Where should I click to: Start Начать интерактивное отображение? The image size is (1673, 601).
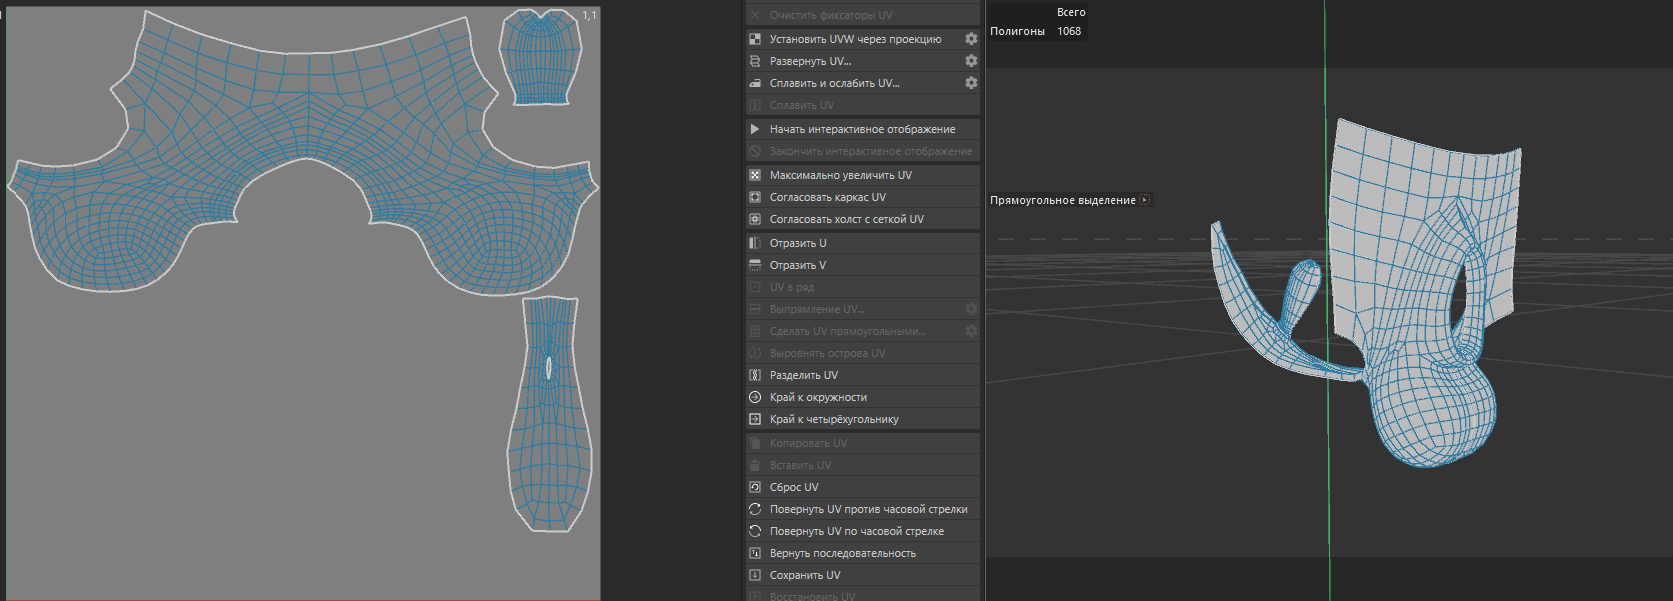click(x=862, y=129)
